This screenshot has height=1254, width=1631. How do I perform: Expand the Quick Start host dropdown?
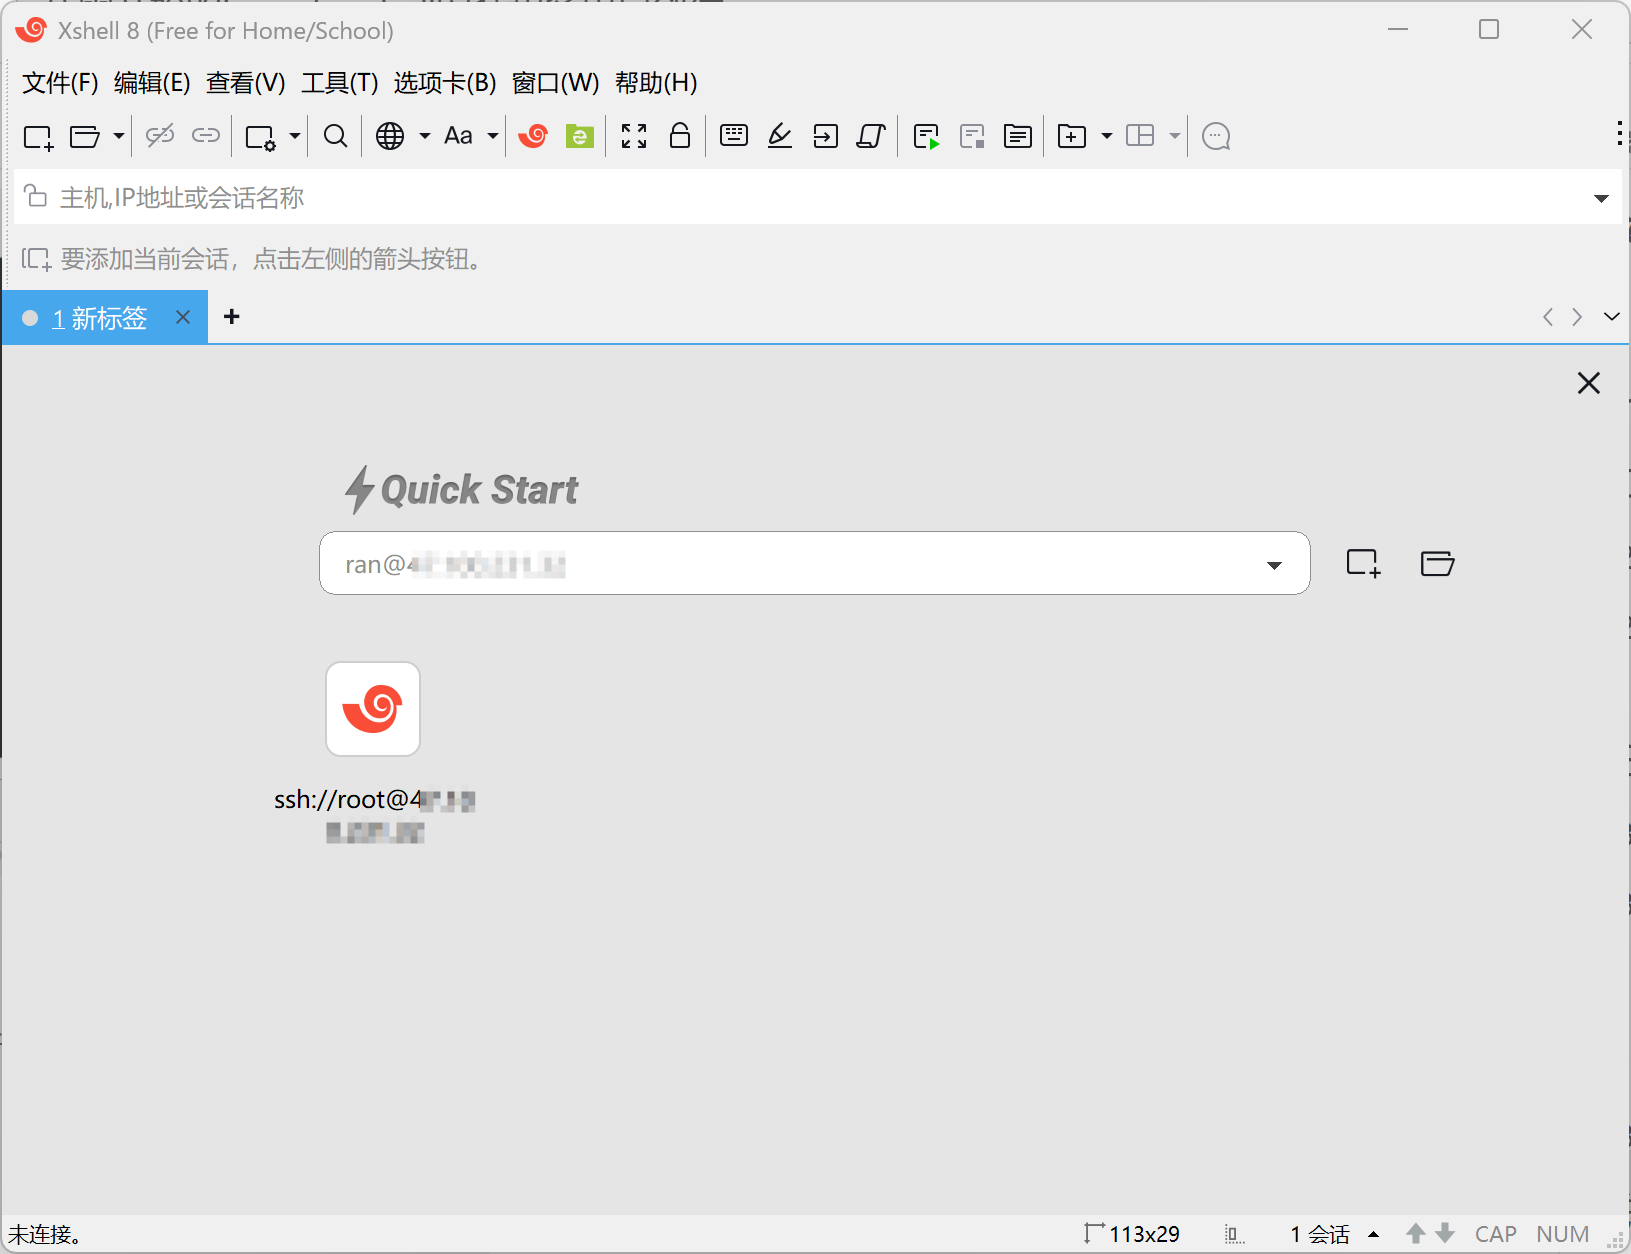[1274, 565]
